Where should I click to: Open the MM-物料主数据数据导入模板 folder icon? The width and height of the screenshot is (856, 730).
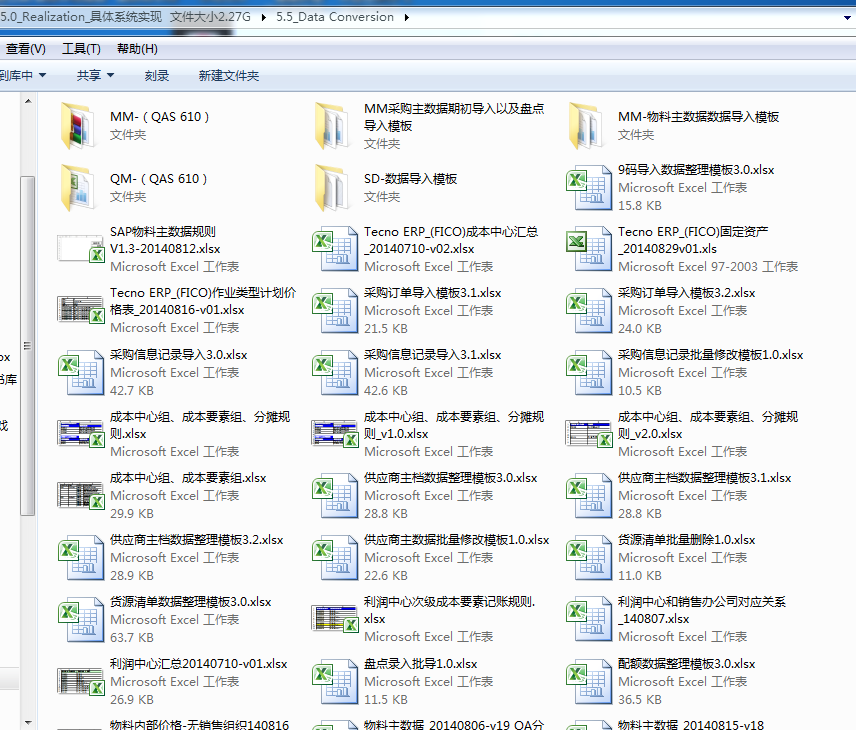pos(585,126)
